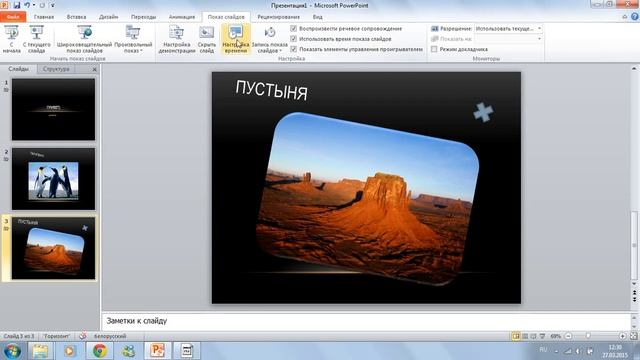Image resolution: width=640 pixels, height=360 pixels.
Task: Toggle Показать элементы управления проигрывателем checkbox
Action: tap(293, 49)
